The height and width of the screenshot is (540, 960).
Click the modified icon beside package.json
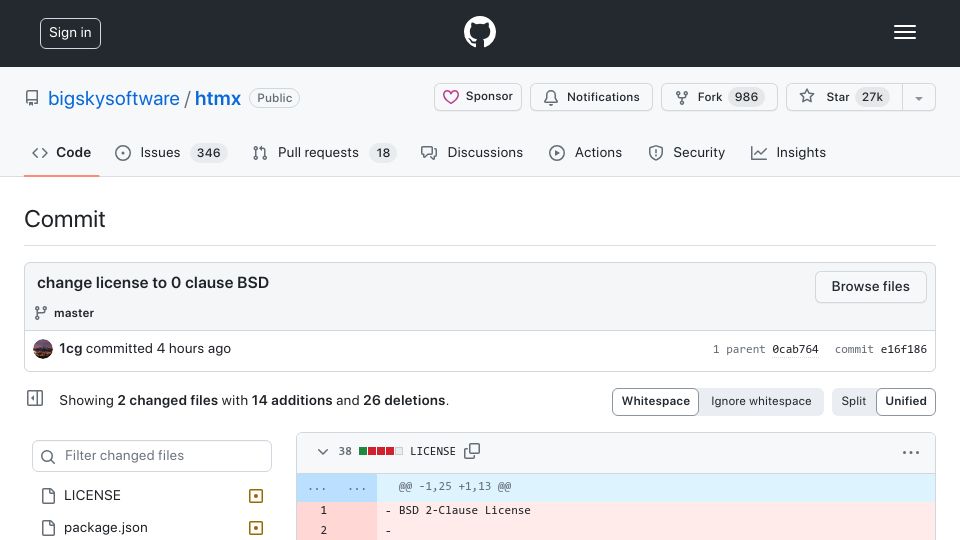click(x=256, y=528)
